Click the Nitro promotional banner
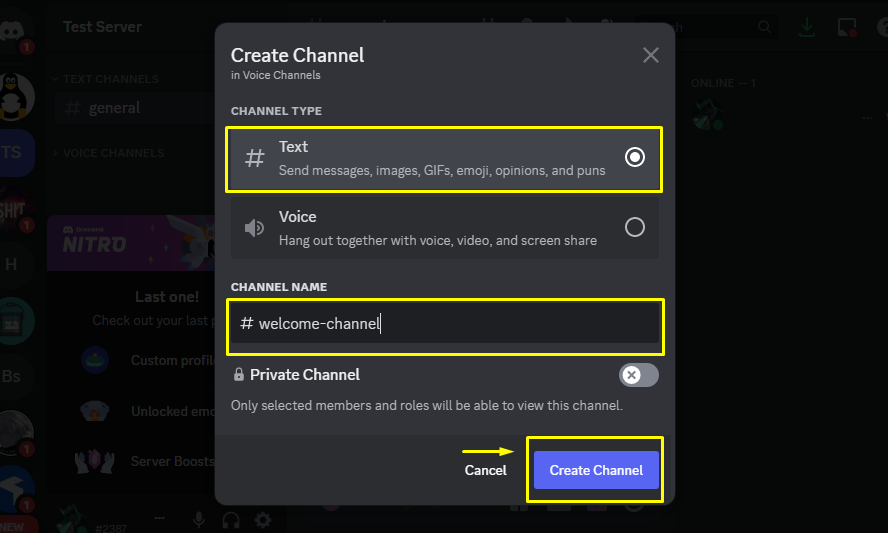 131,243
